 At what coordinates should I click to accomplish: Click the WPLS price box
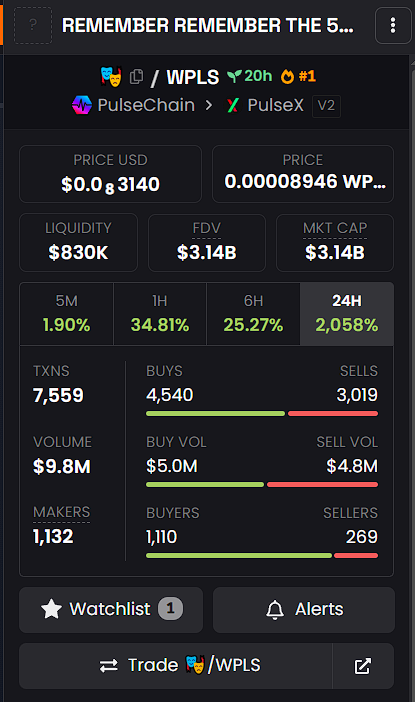303,174
